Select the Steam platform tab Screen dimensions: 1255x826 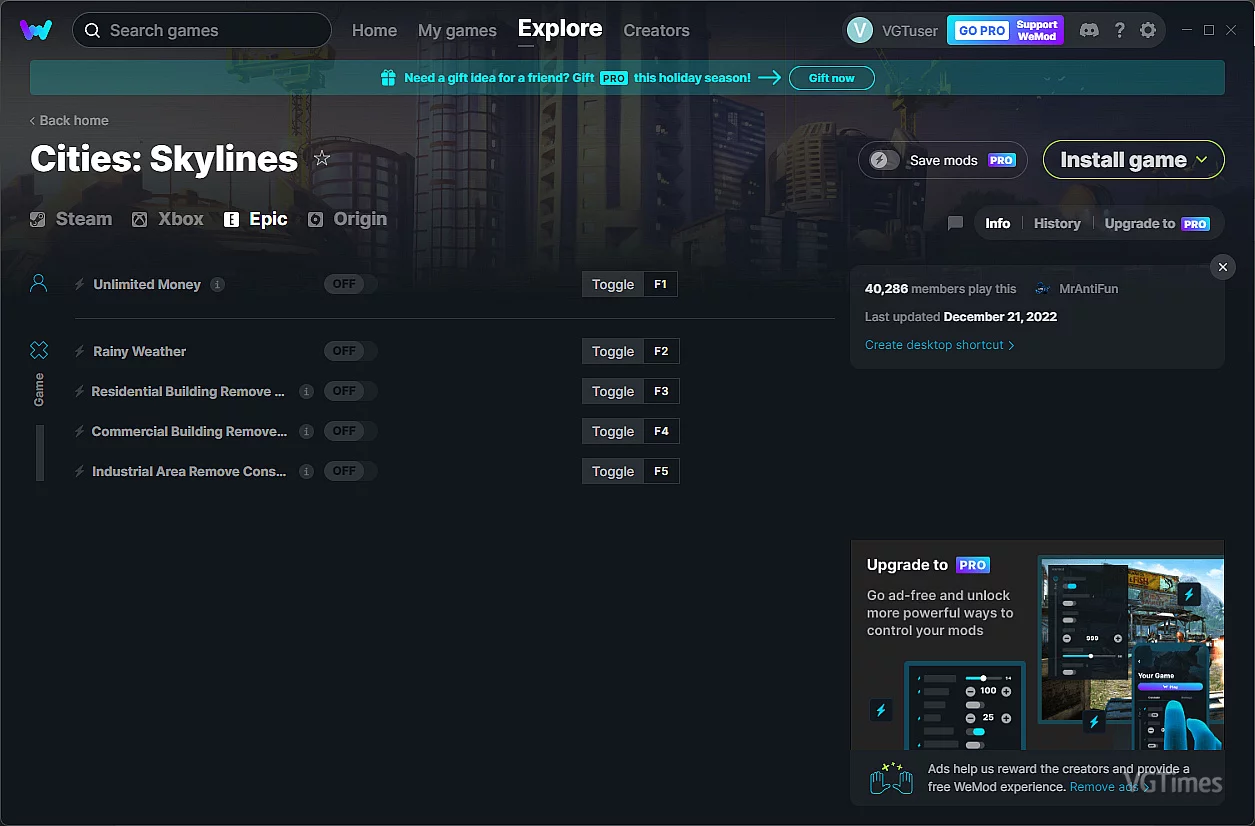[x=71, y=219]
